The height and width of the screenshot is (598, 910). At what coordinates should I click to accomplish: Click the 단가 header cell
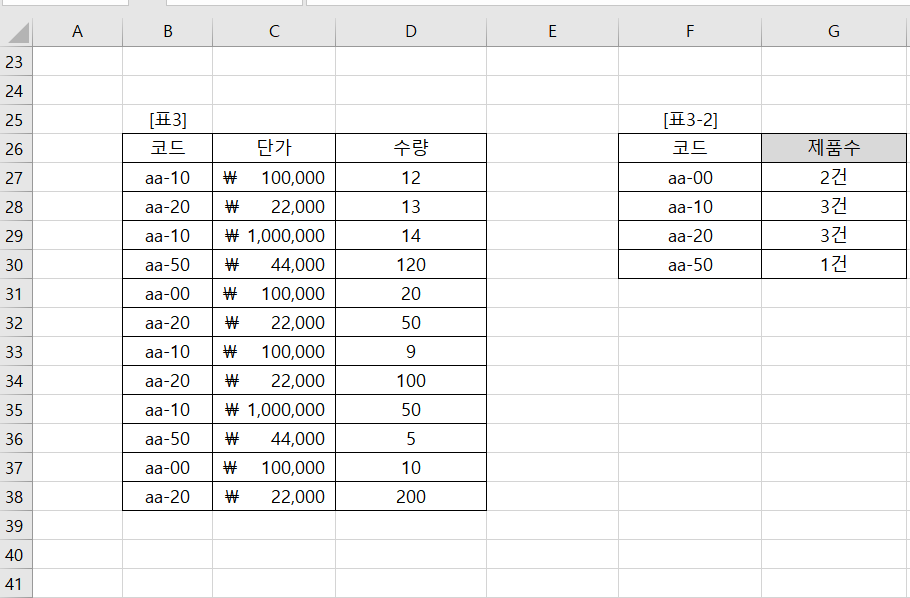274,149
